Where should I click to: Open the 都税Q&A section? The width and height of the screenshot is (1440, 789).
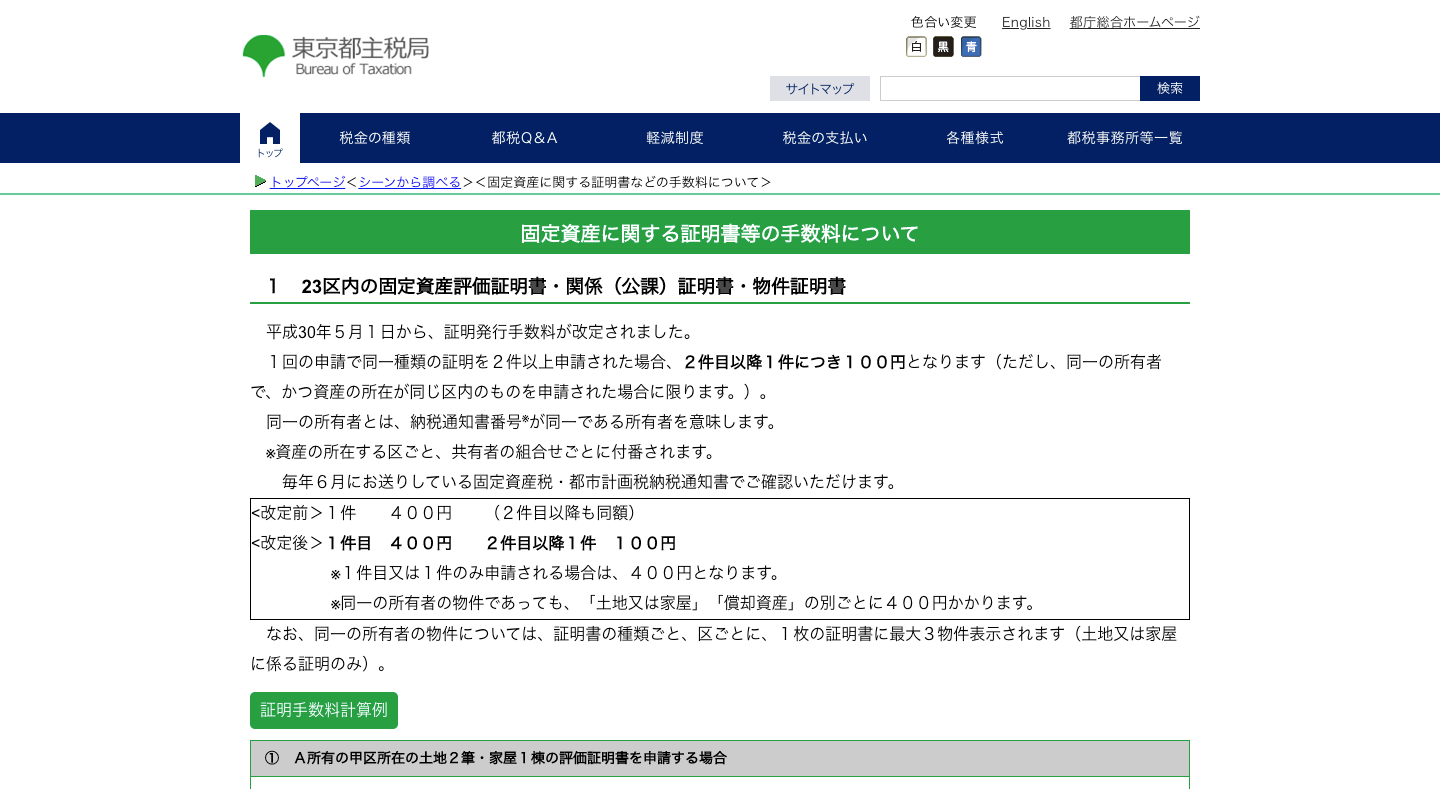(525, 137)
